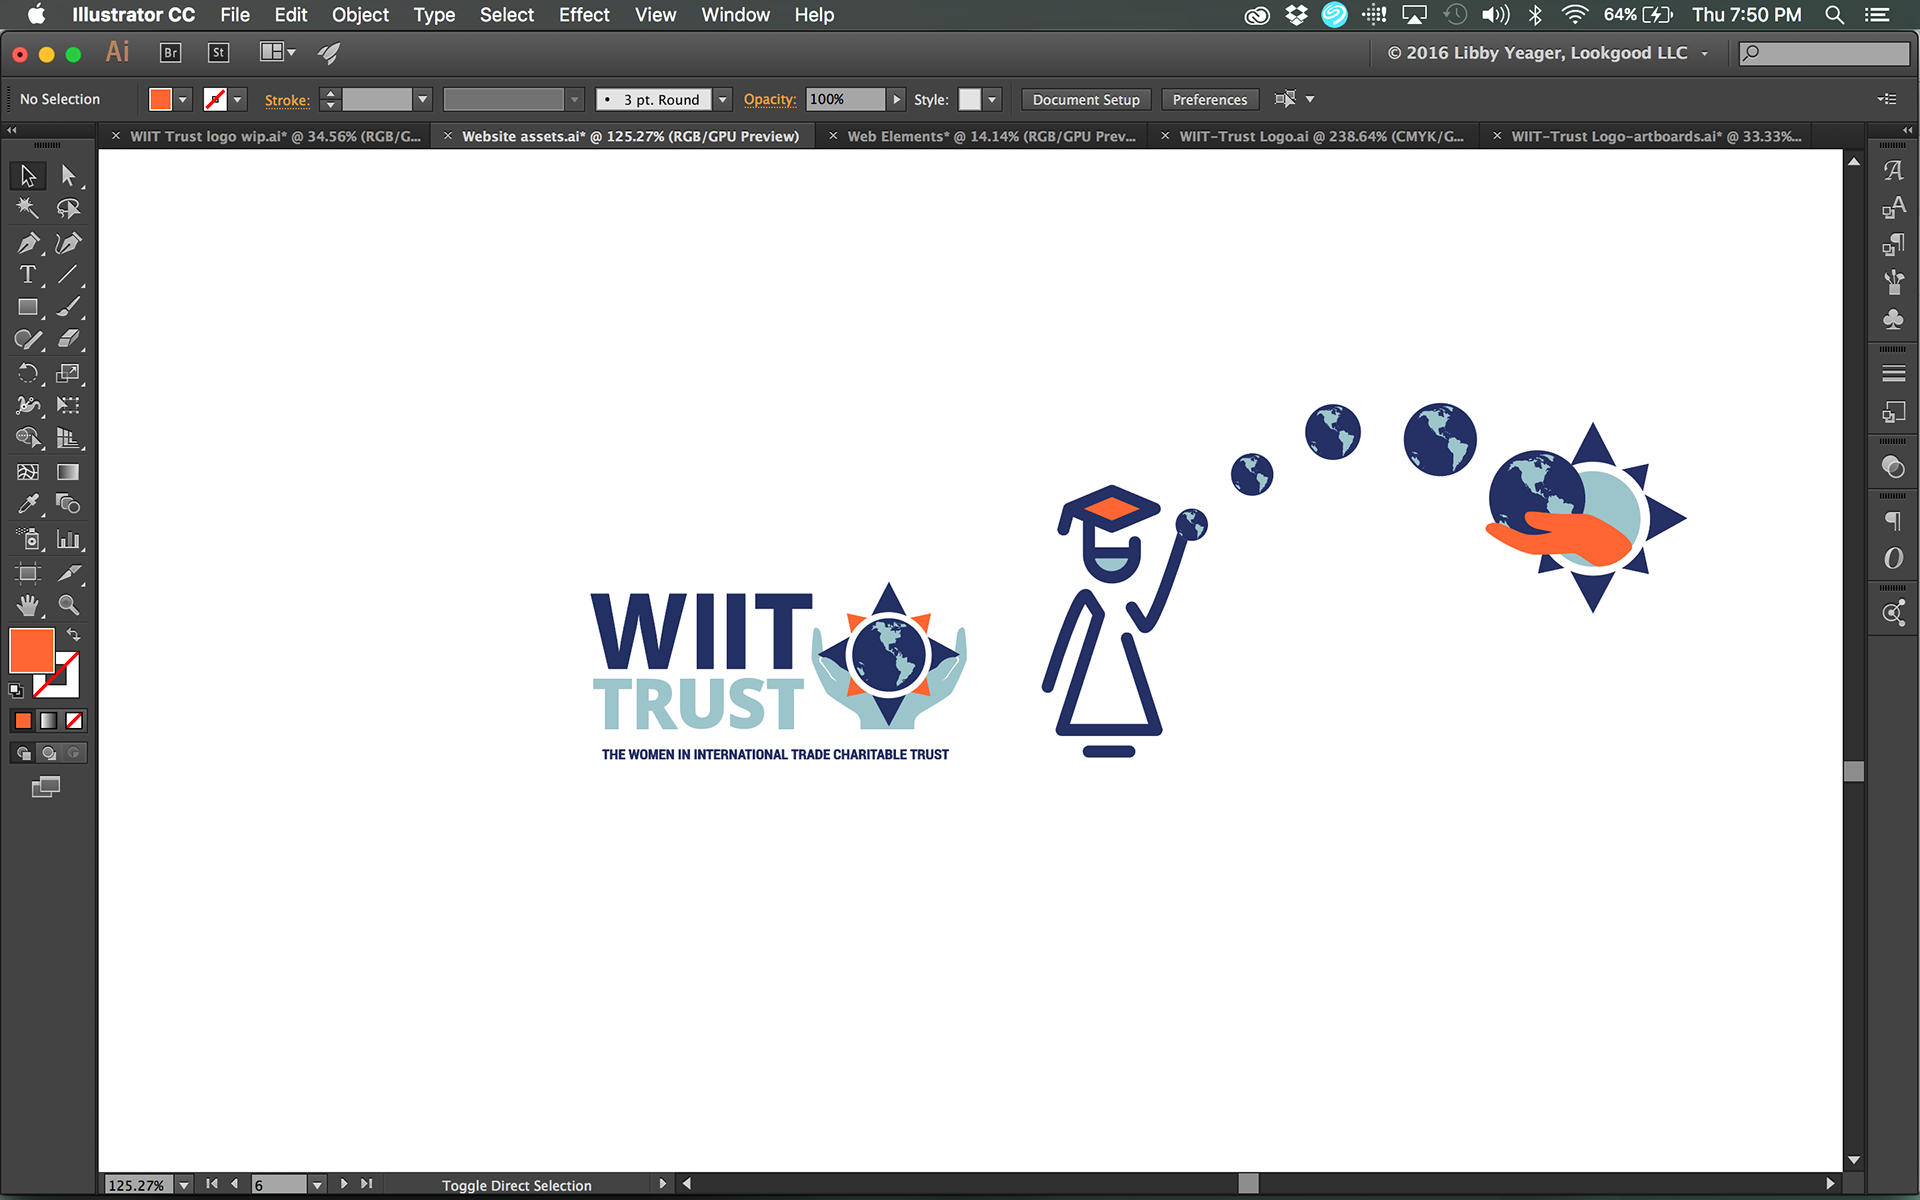Select the Hand tool
This screenshot has width=1920, height=1200.
[x=27, y=605]
